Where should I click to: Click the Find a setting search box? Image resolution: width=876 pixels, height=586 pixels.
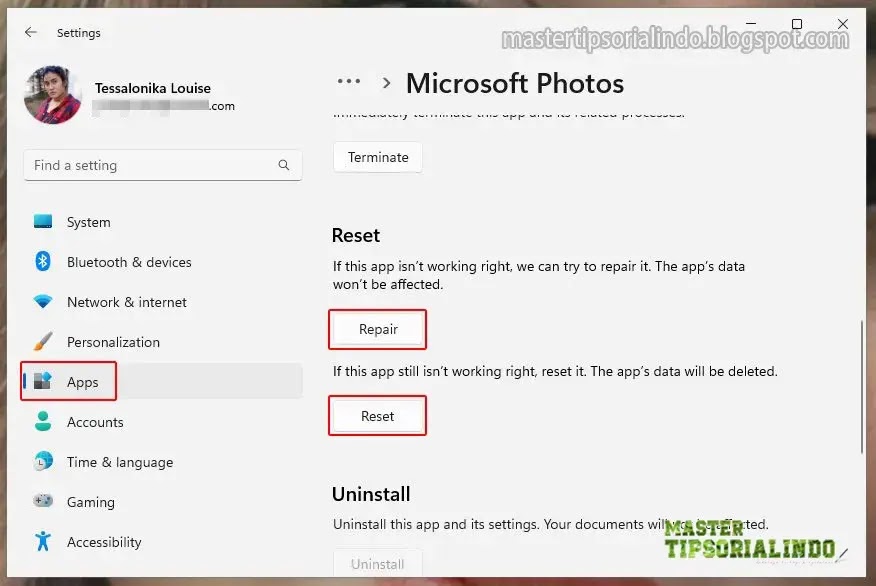tap(163, 165)
